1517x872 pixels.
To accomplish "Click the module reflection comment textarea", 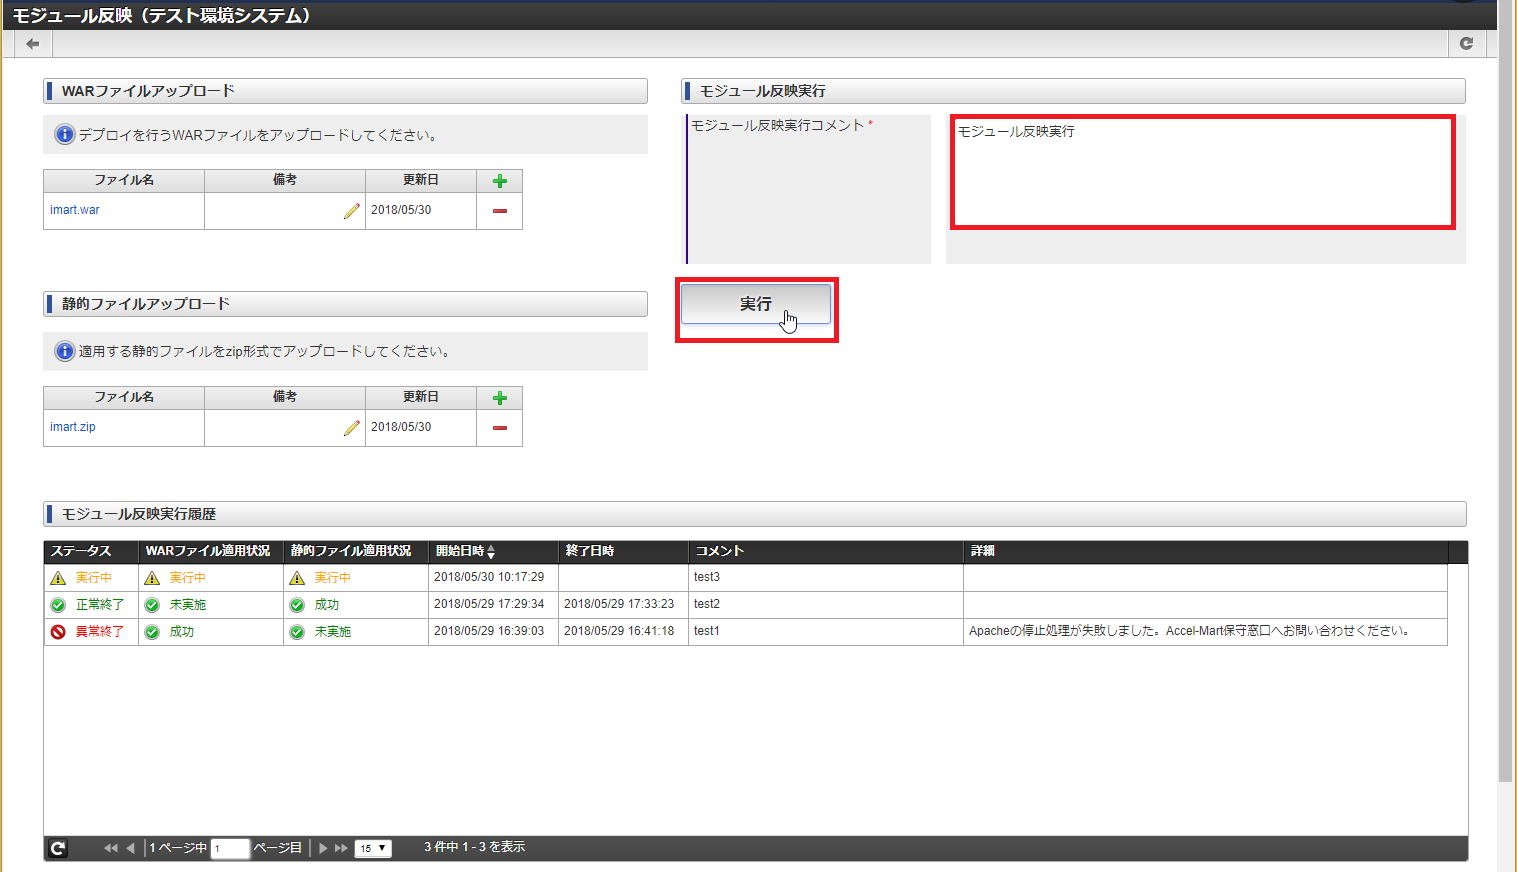I will point(1203,172).
